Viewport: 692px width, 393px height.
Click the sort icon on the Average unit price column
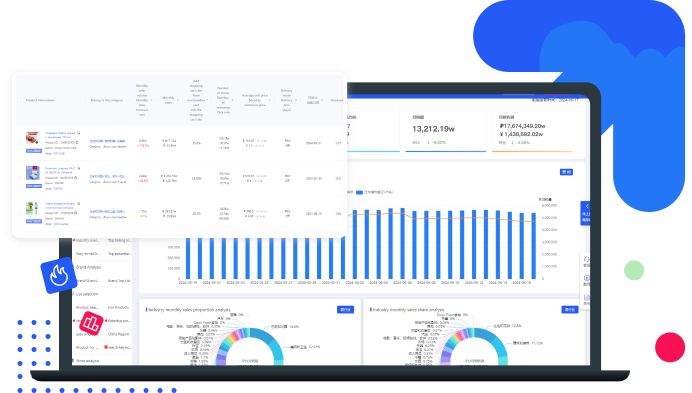270,100
